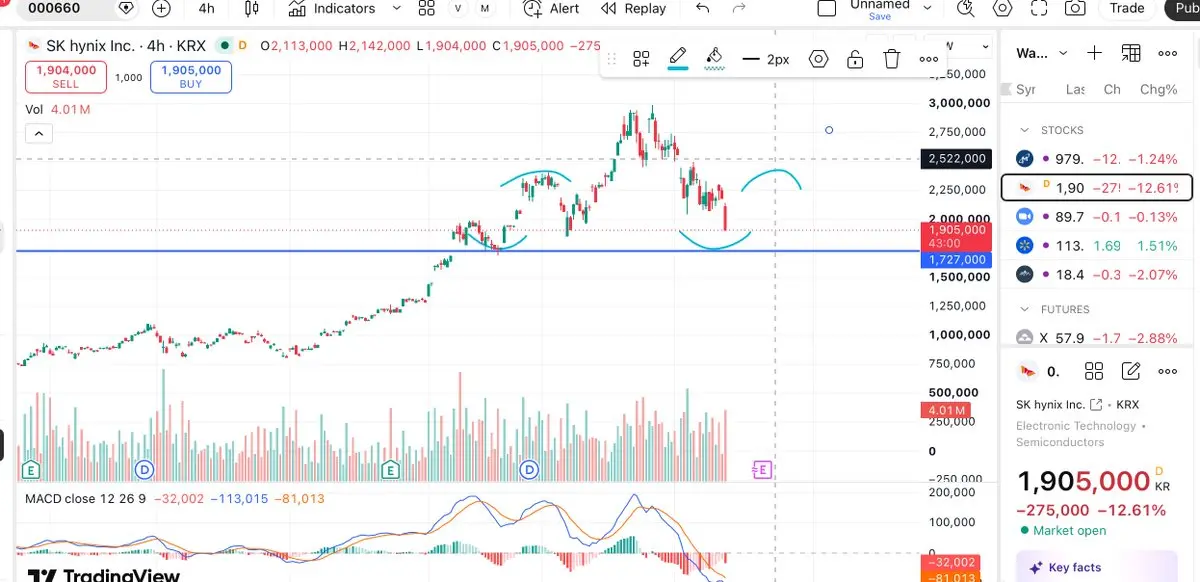Click the 1,905,000 BUY button
This screenshot has height=582, width=1200.
tap(191, 77)
